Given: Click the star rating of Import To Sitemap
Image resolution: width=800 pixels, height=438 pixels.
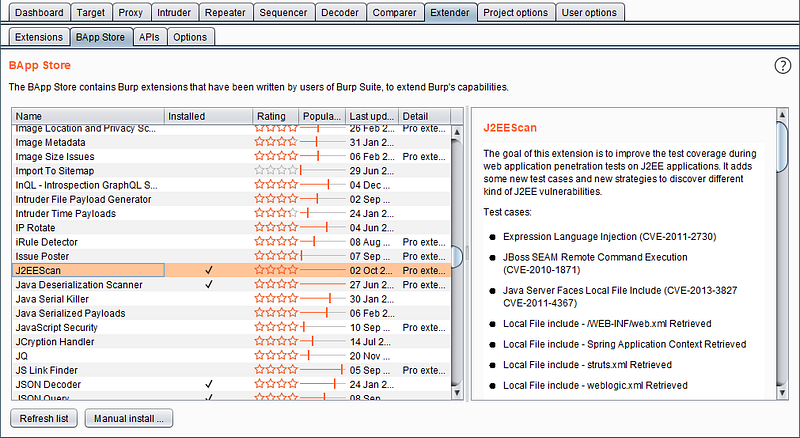Looking at the screenshot, I should click(276, 171).
